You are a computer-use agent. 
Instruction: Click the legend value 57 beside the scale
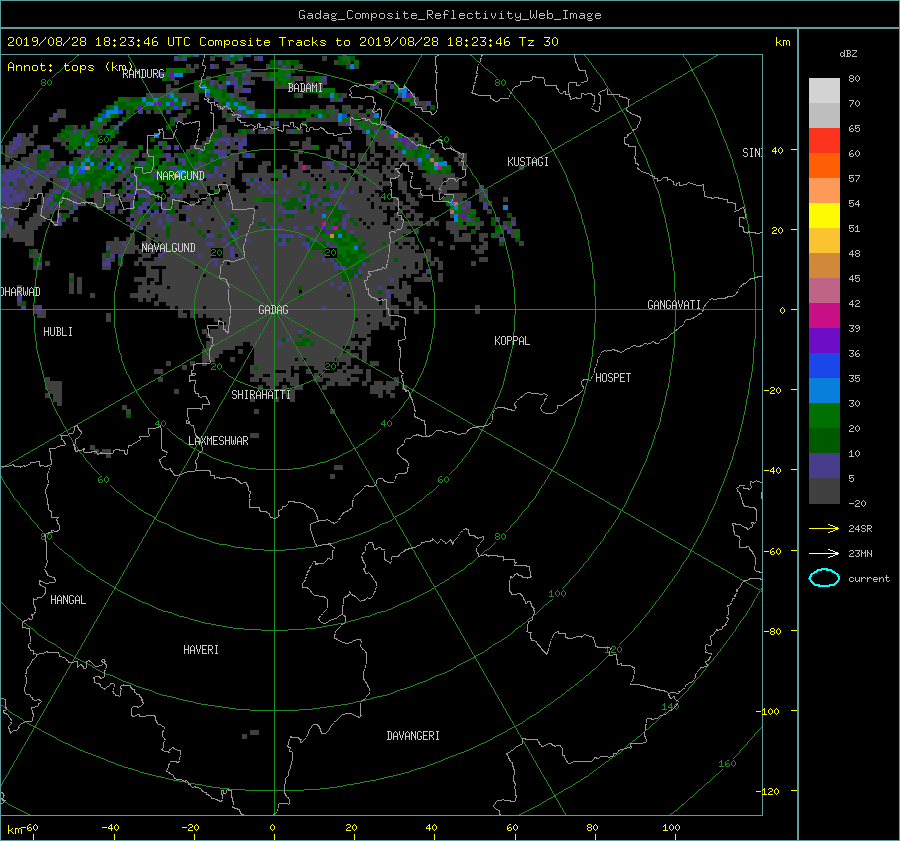point(854,179)
